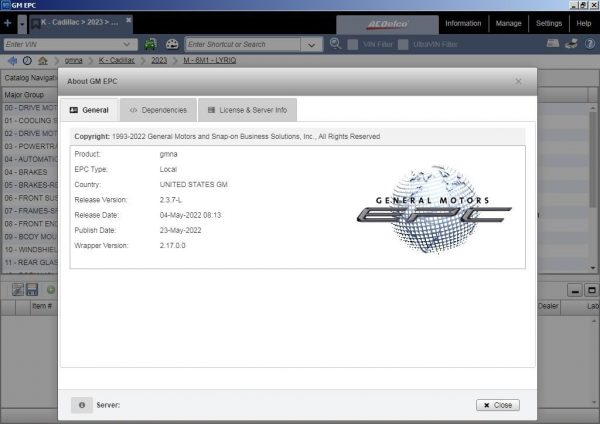Click the lower panel maximize icon
Image resolution: width=600 pixels, height=424 pixels.
[592, 290]
